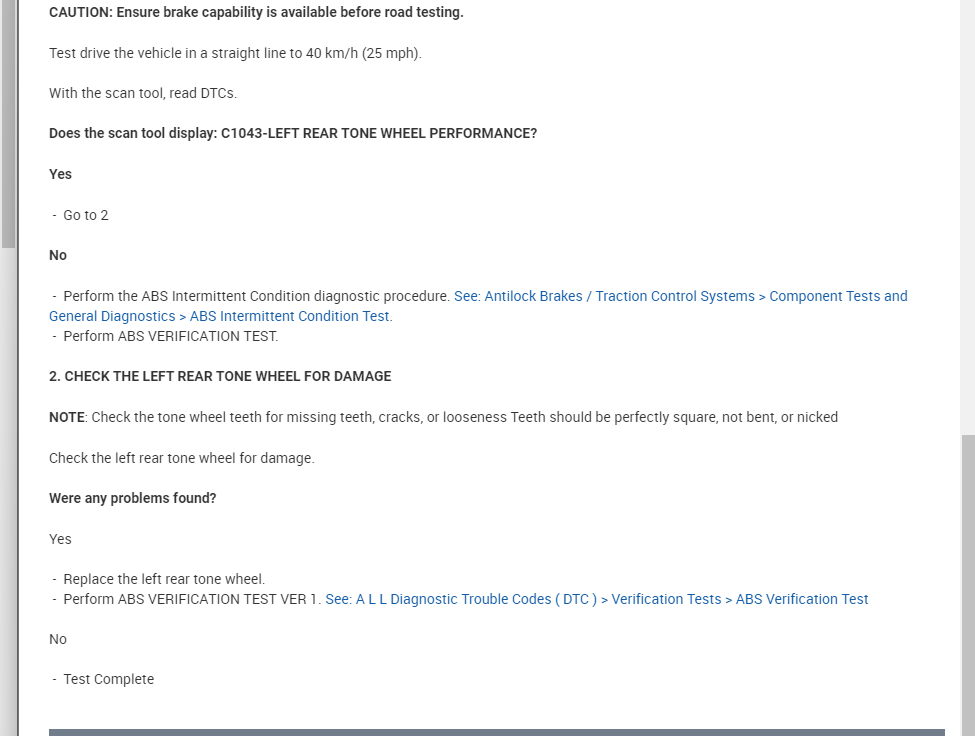Click the NOTE about tone wheel teeth

pyautogui.click(x=443, y=417)
